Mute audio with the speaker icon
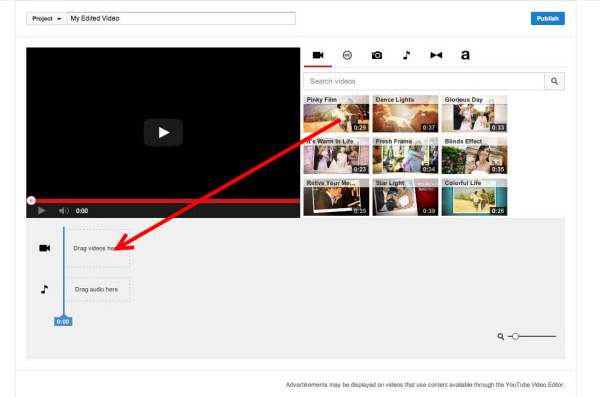The image size is (600, 397). 64,211
